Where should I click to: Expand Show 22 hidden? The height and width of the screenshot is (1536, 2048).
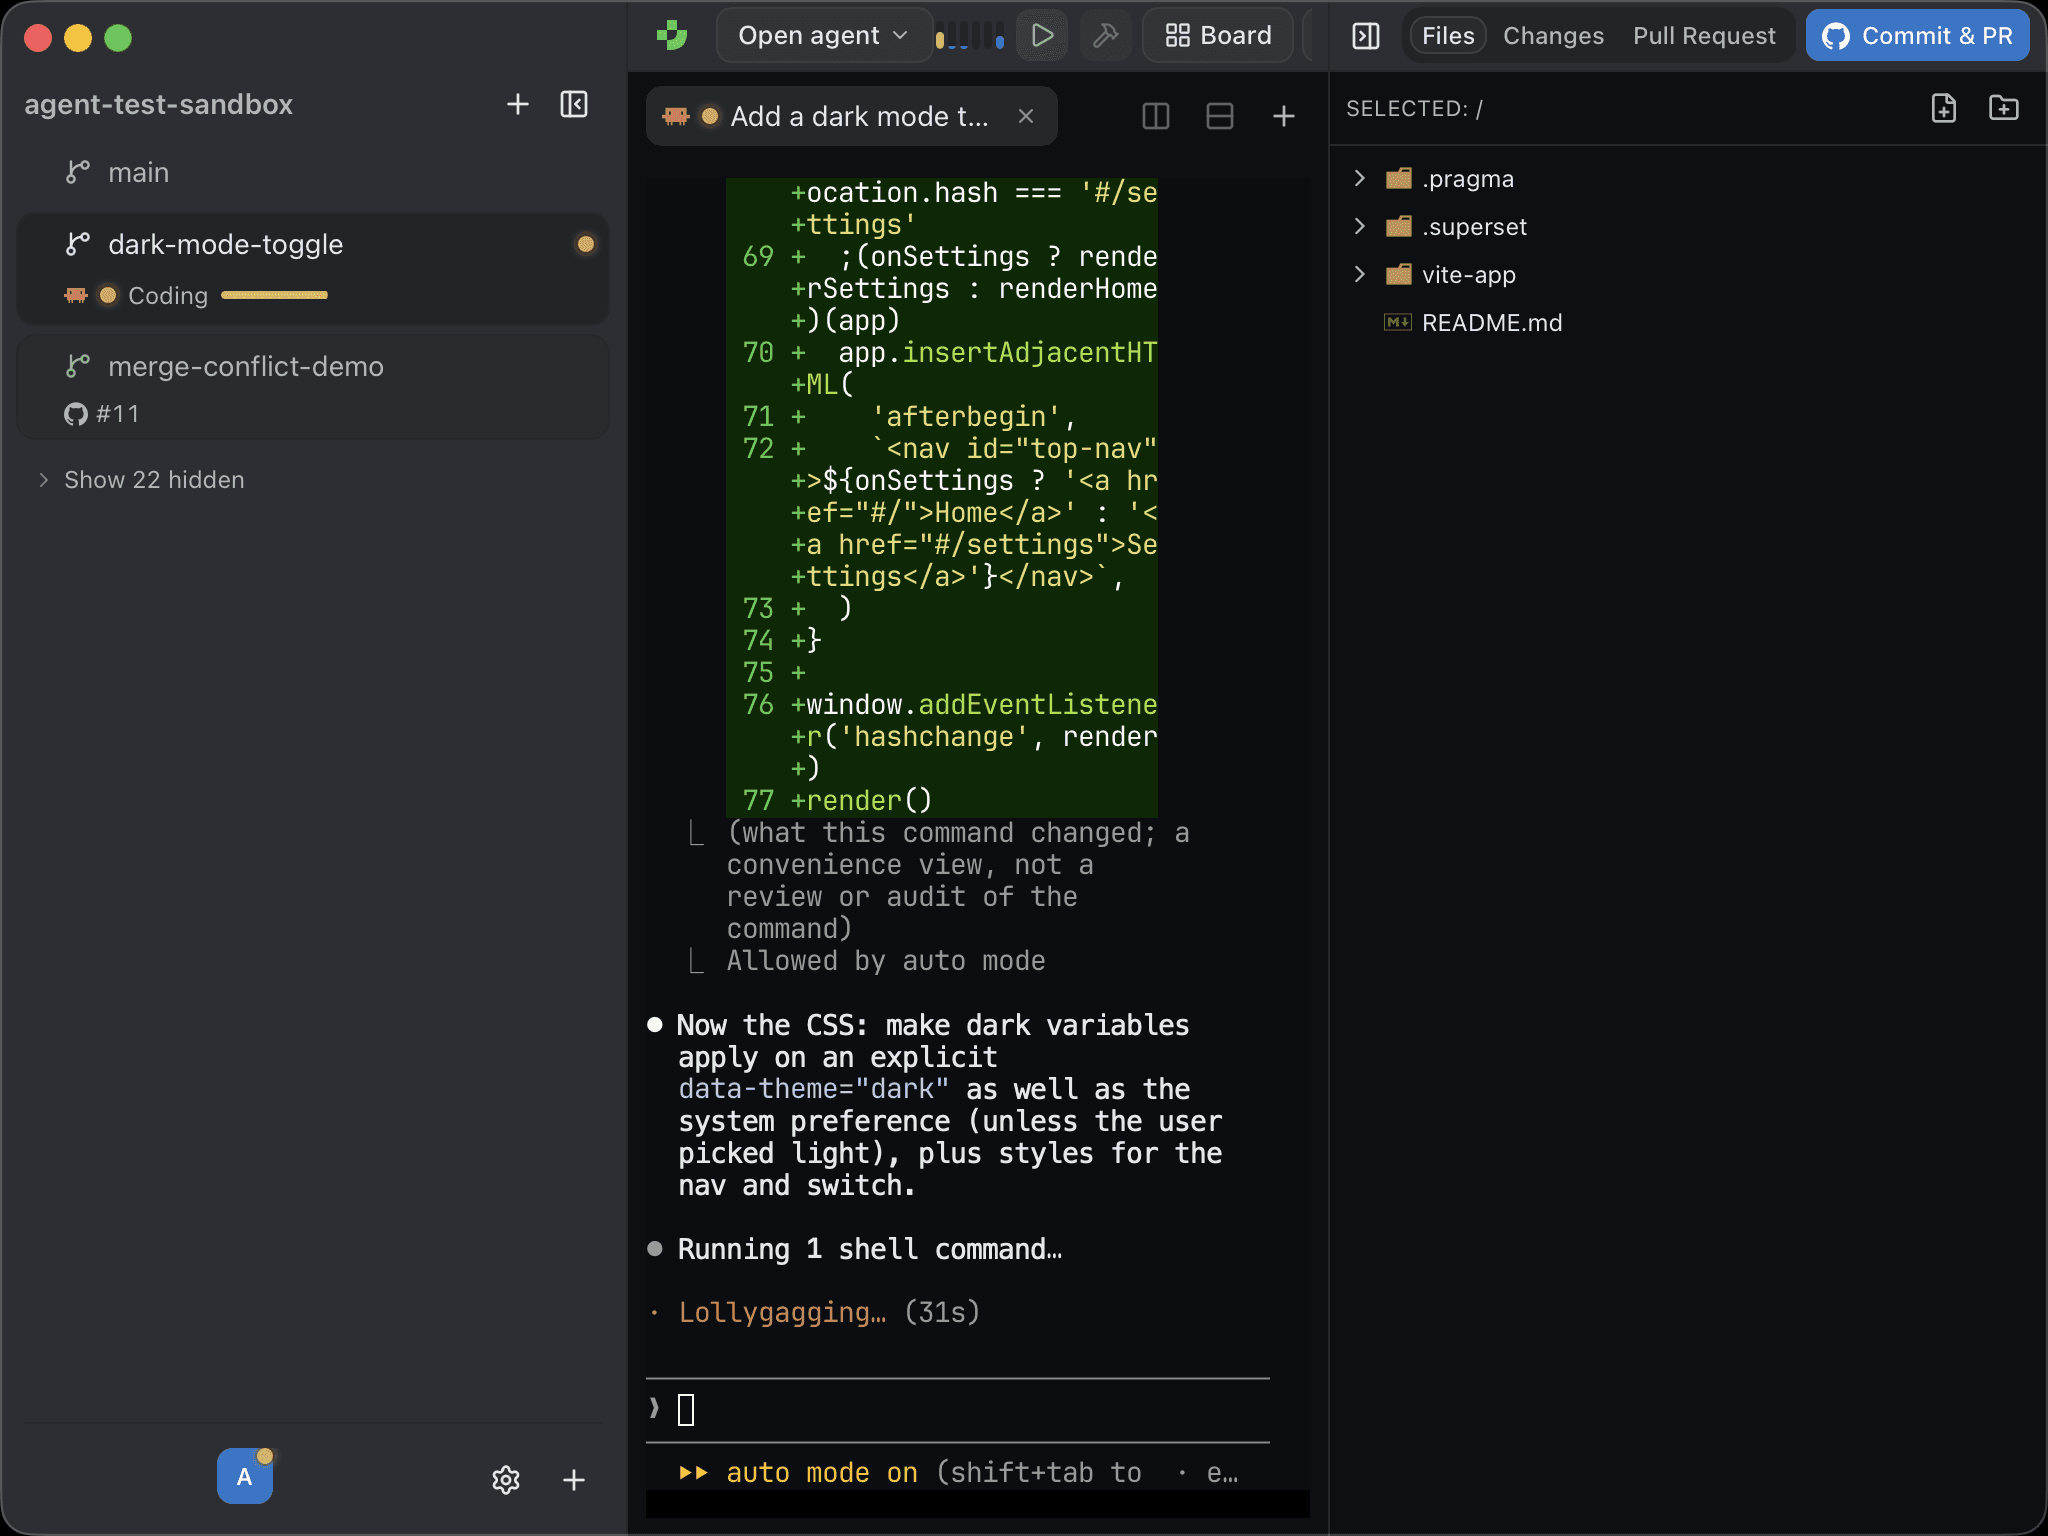click(x=142, y=480)
